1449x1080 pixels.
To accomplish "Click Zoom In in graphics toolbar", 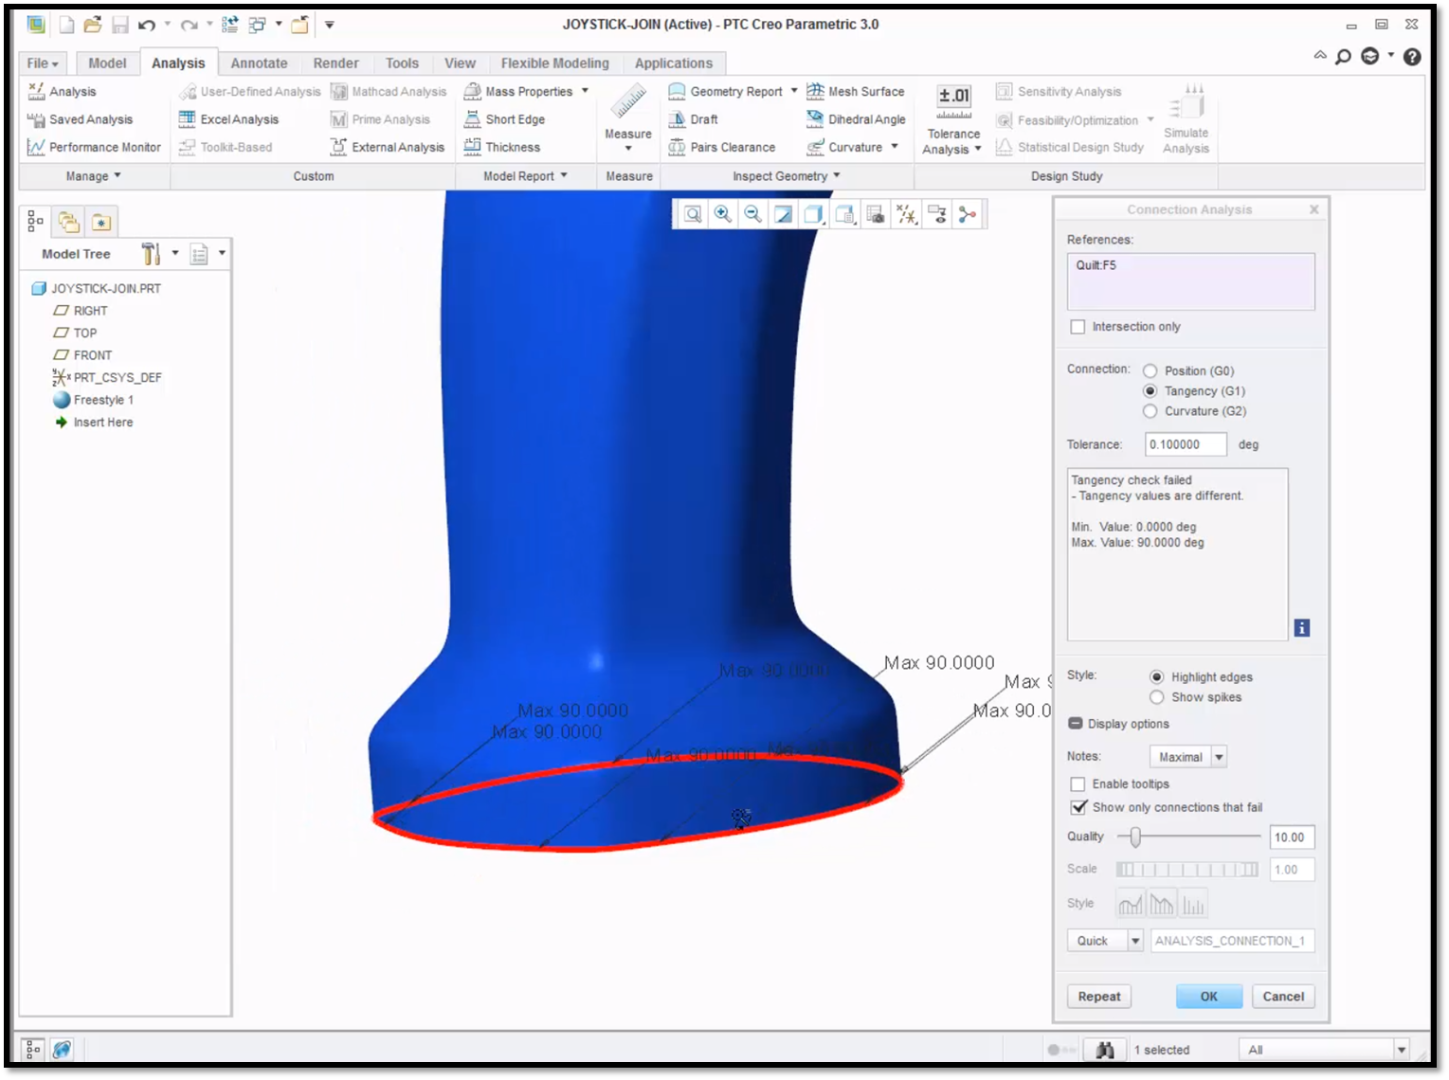I will 723,214.
